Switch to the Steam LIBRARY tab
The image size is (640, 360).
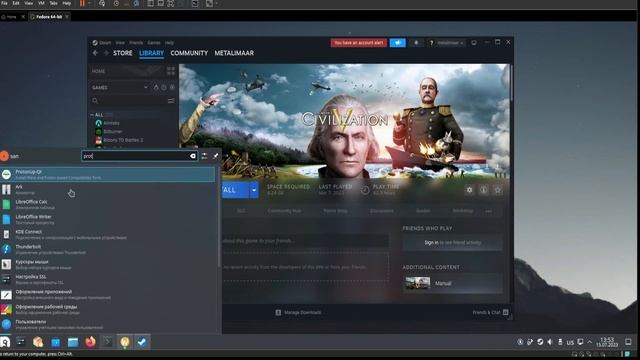click(x=151, y=53)
